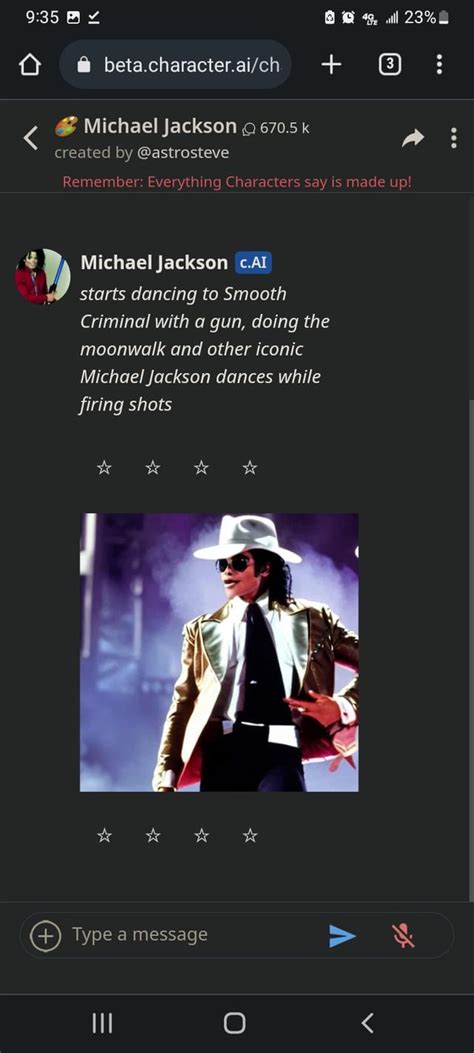Open the chat options three-dot menu
474x1053 pixels.
454,138
